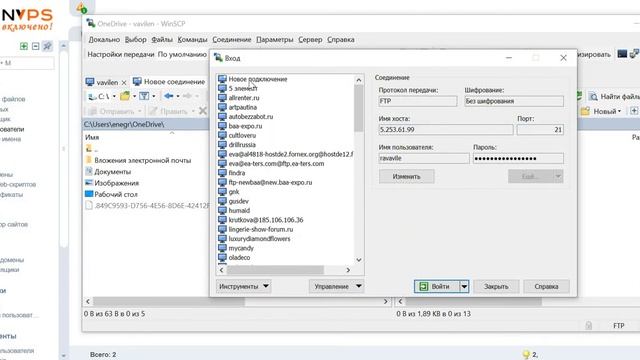Screen dimensions: 640x360
Task: Open the Файлы menu
Action: pyautogui.click(x=162, y=40)
